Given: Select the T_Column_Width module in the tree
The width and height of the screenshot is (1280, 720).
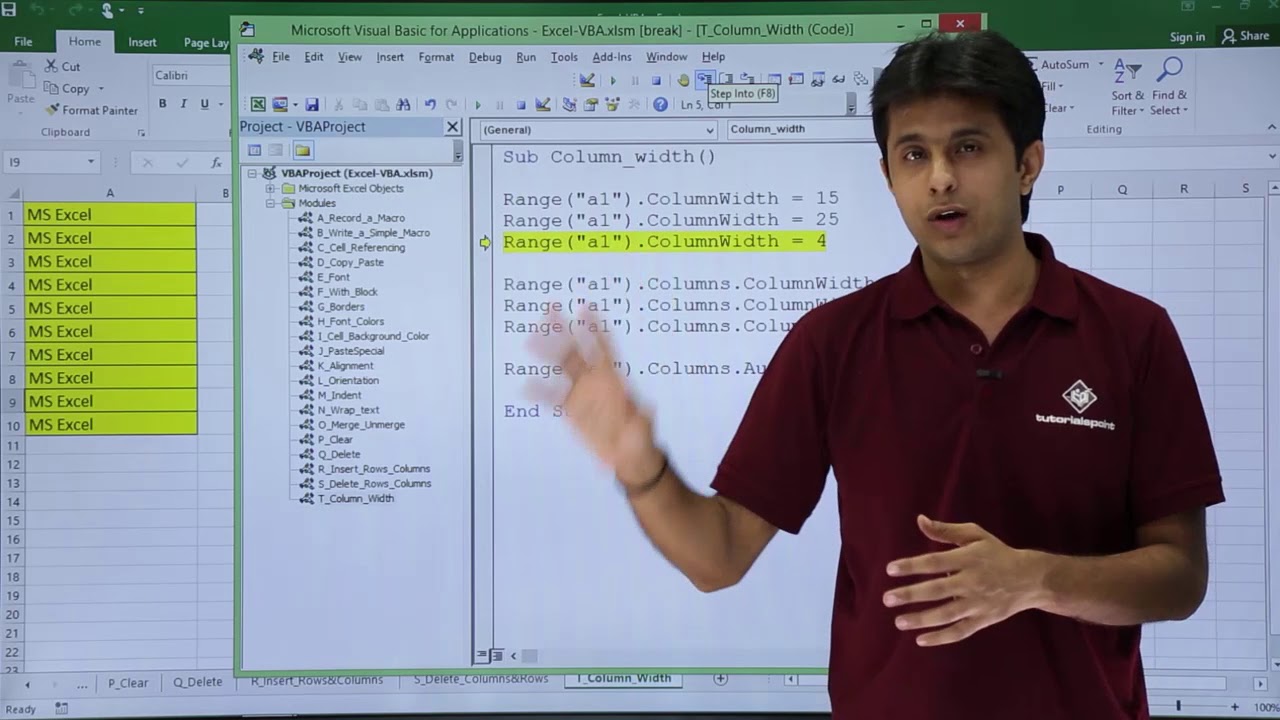Looking at the screenshot, I should point(356,498).
